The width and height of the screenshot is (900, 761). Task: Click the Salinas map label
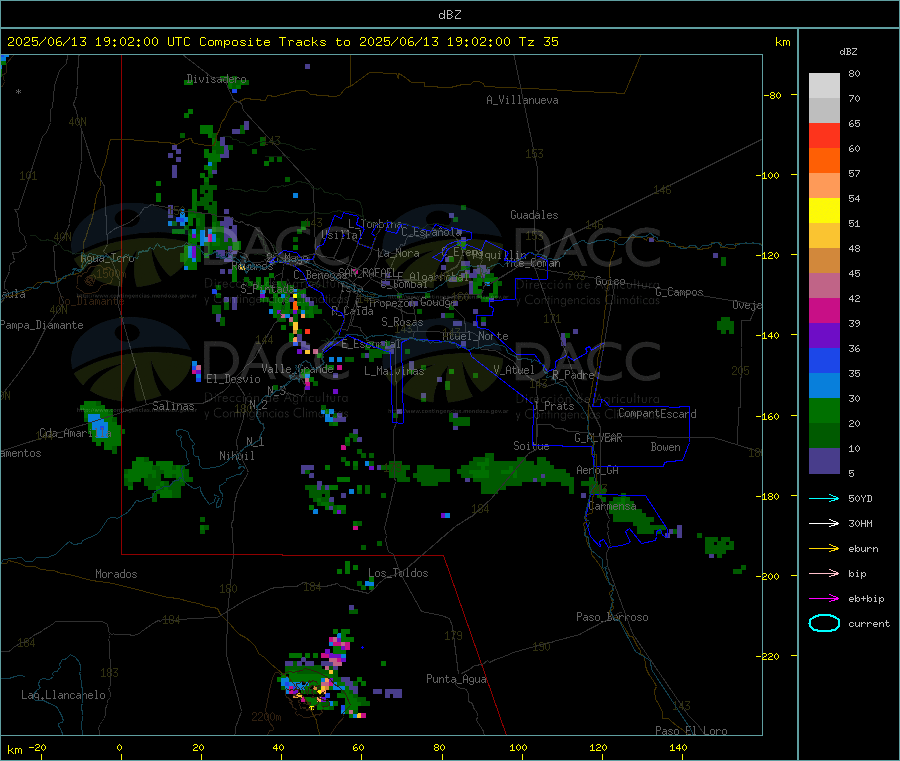[x=173, y=406]
